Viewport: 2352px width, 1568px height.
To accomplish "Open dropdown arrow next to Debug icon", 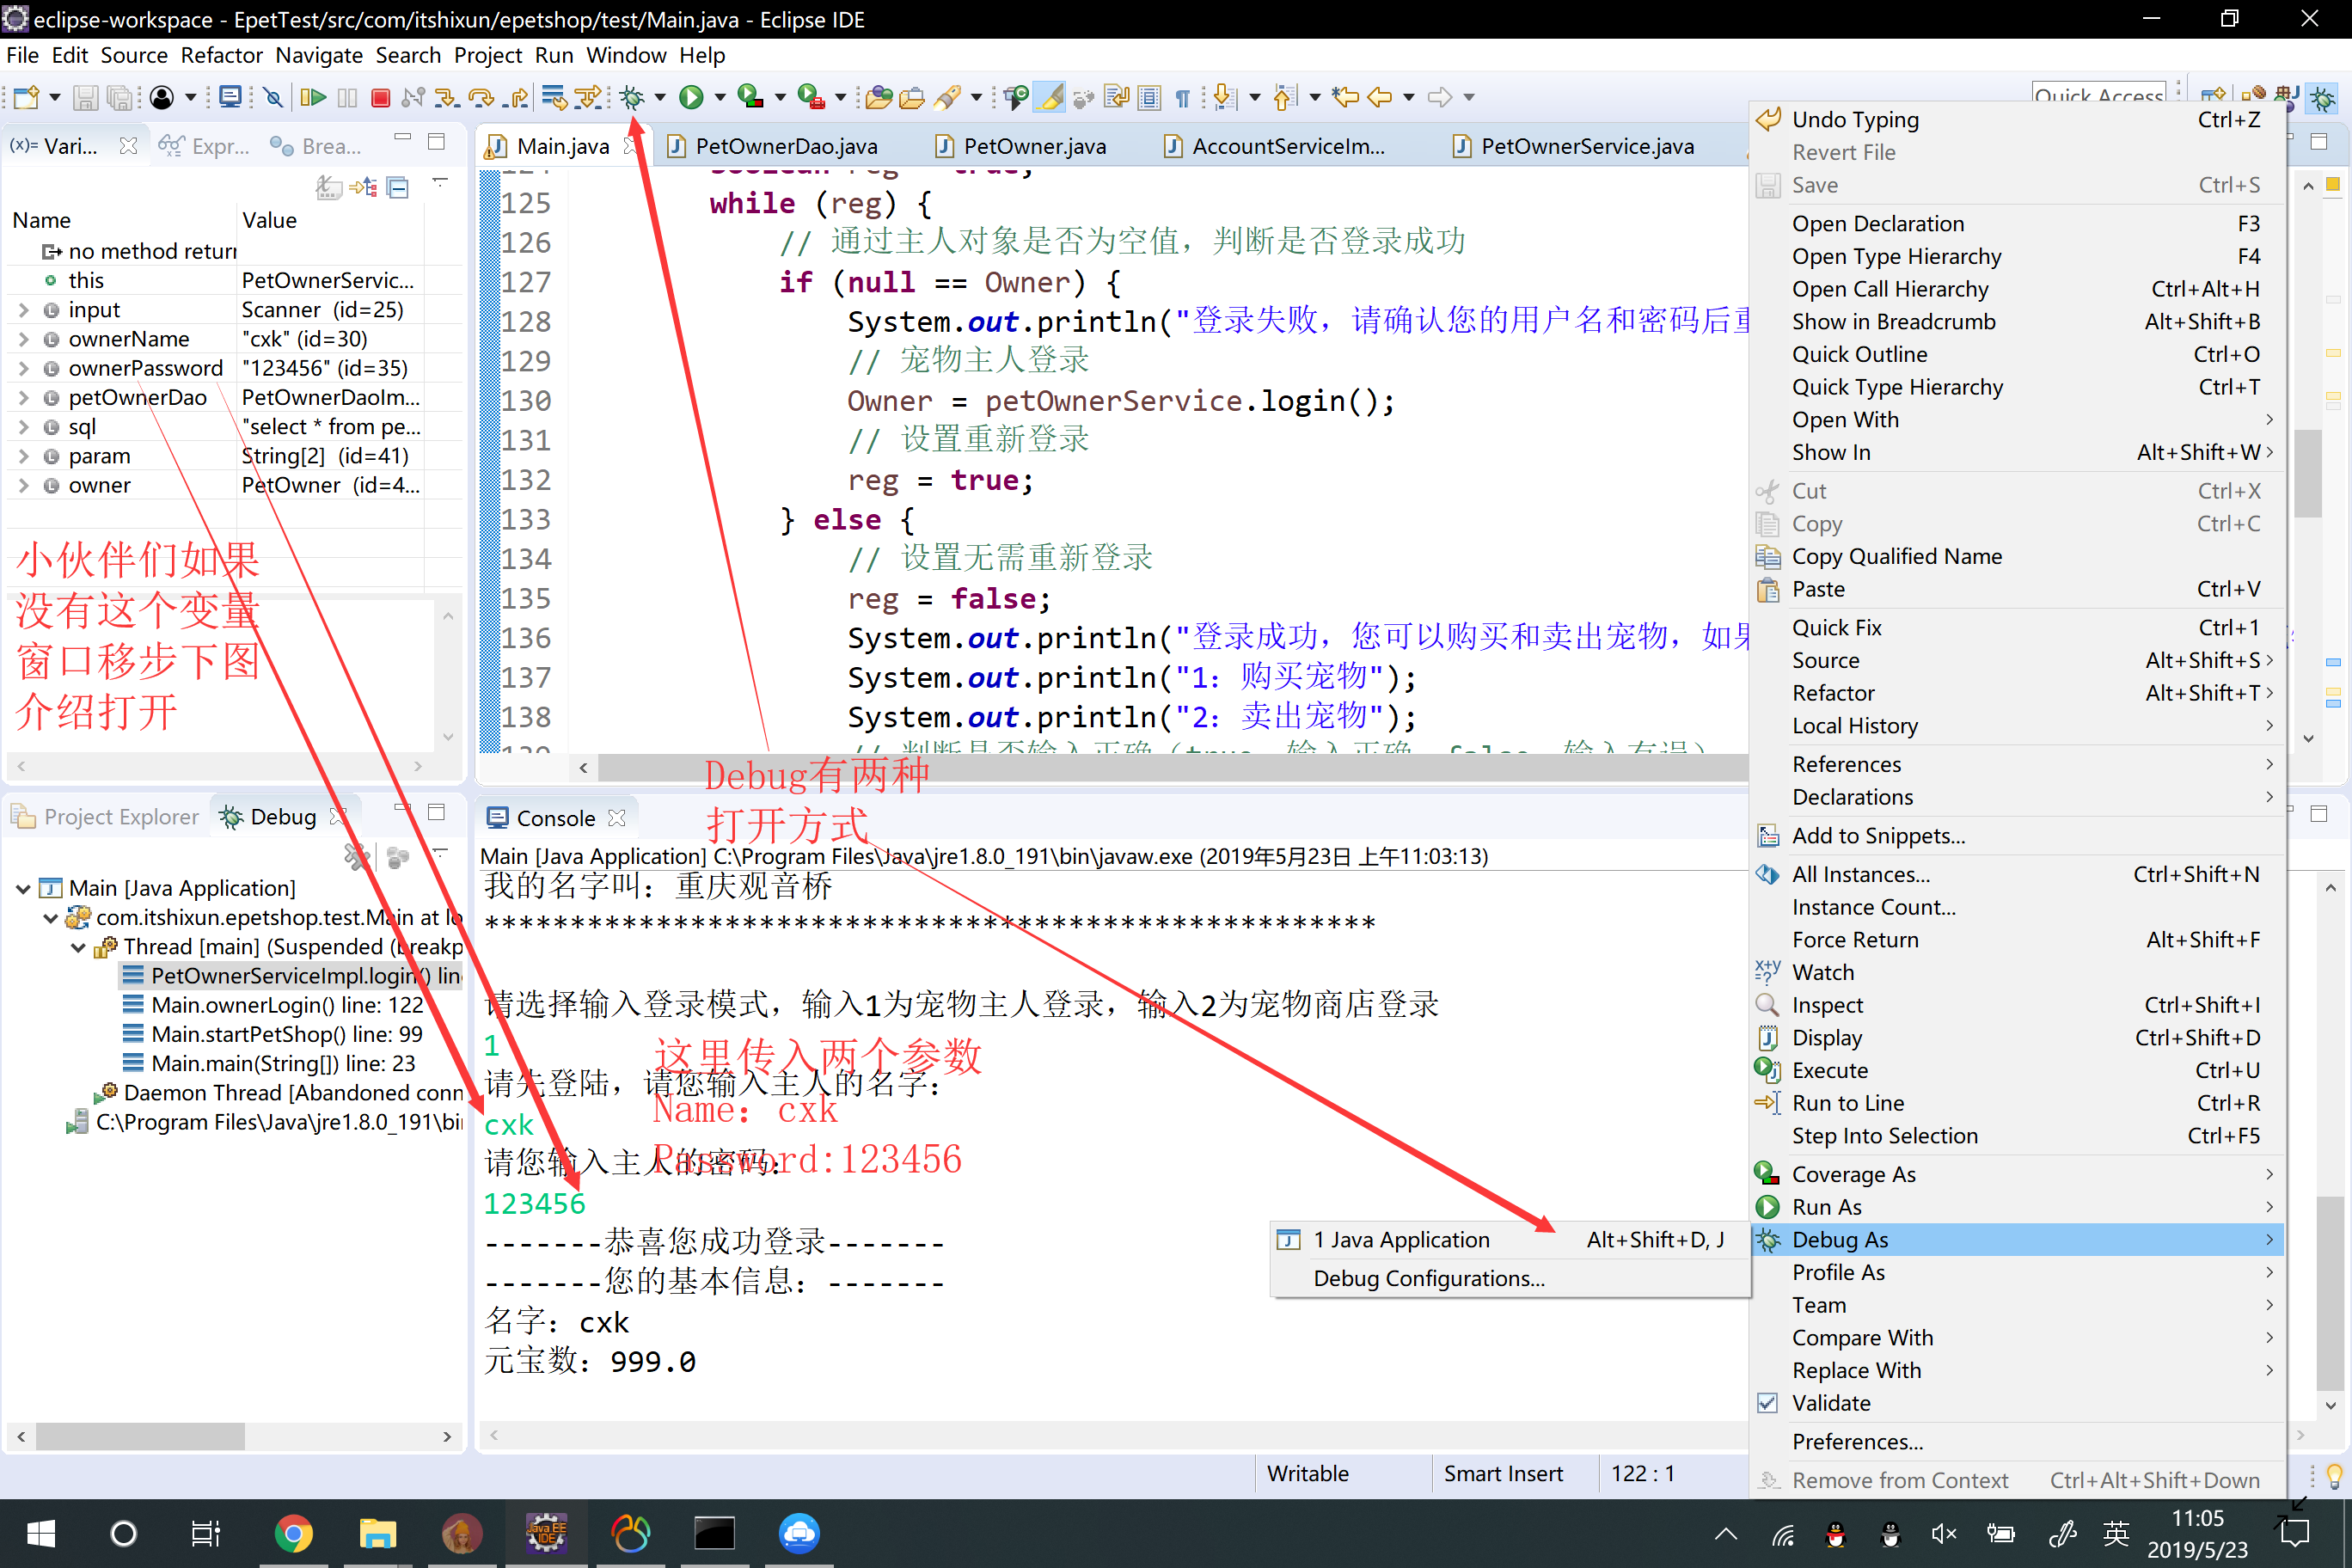I will coord(660,97).
